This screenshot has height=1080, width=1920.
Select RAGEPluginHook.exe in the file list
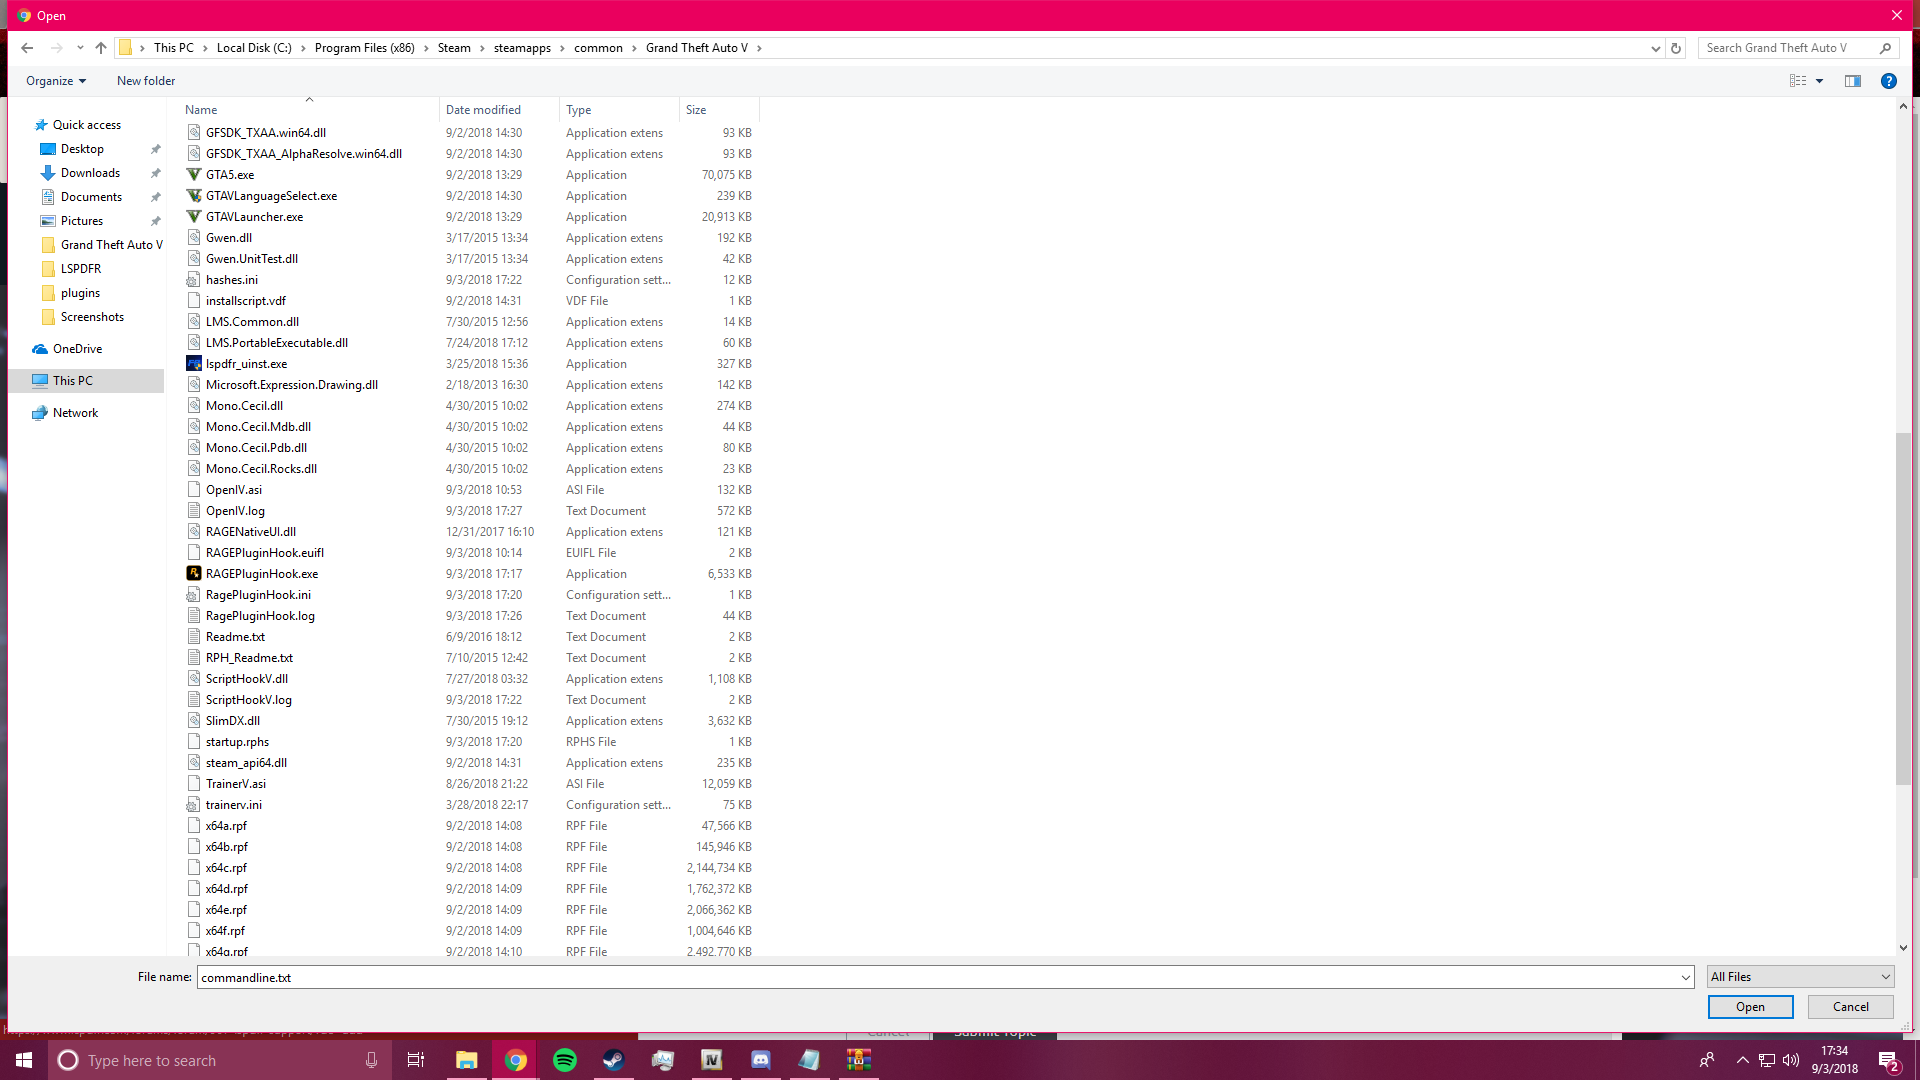tap(262, 574)
